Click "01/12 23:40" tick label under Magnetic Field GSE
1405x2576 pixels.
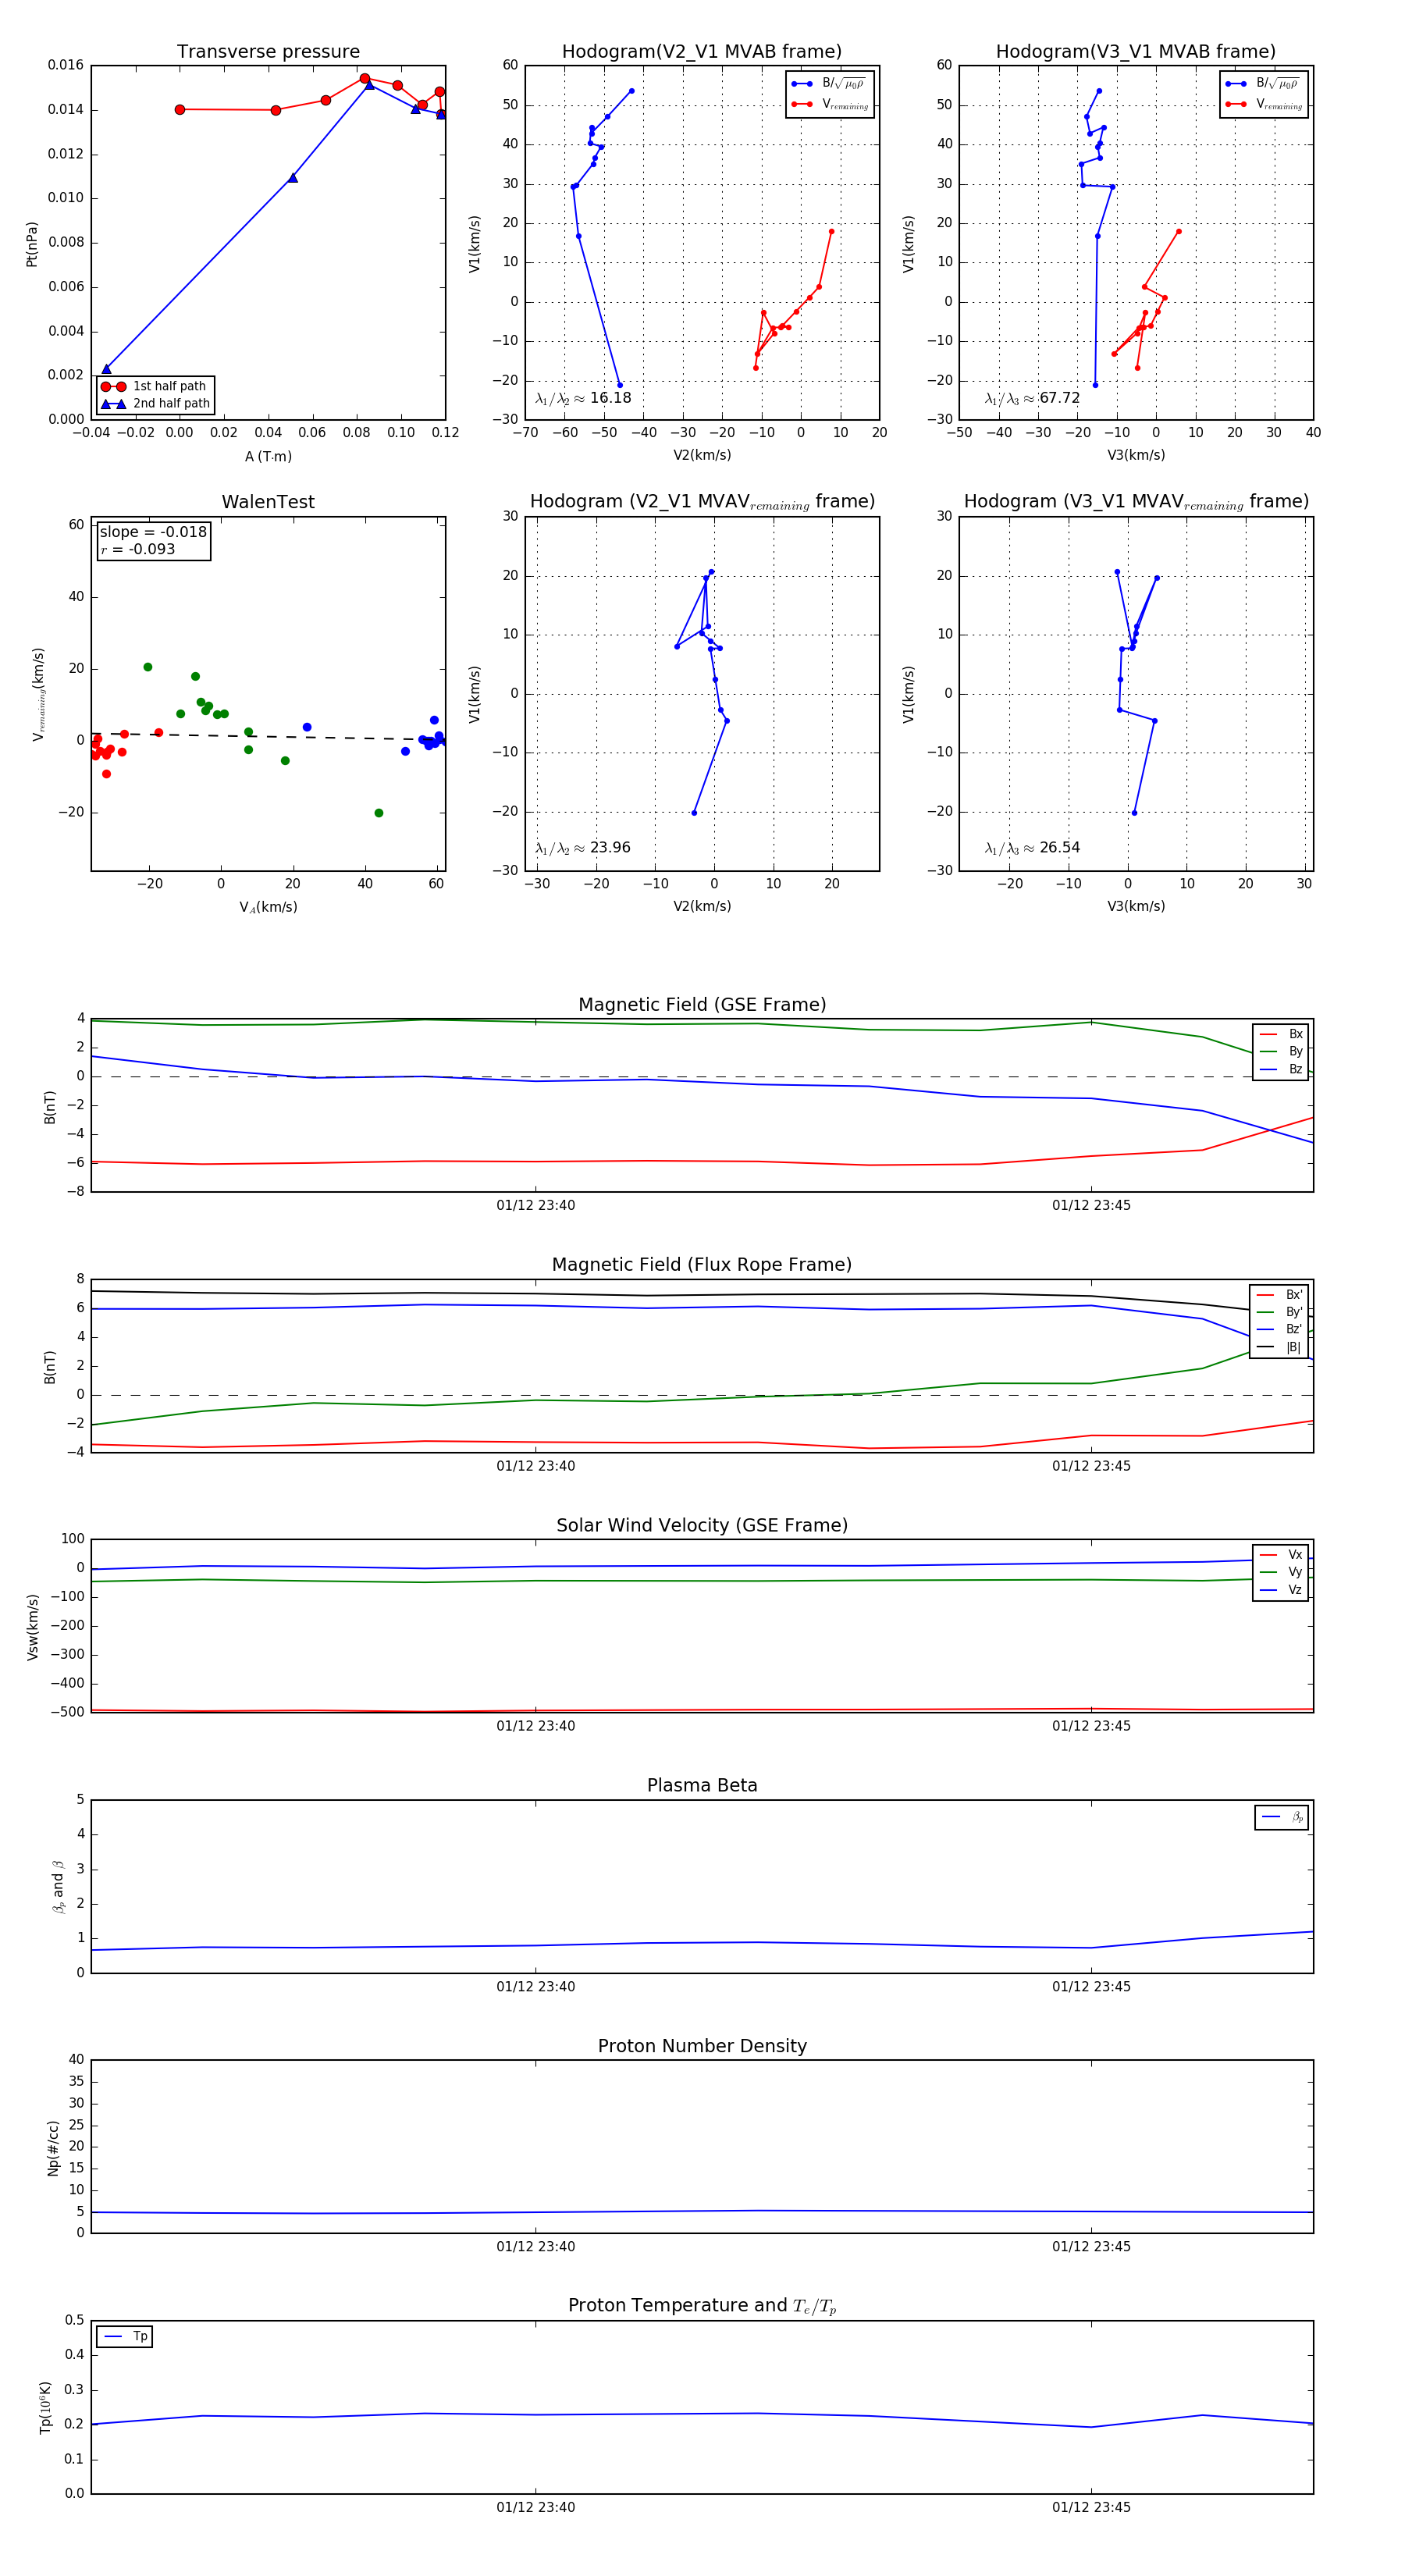coord(535,1205)
